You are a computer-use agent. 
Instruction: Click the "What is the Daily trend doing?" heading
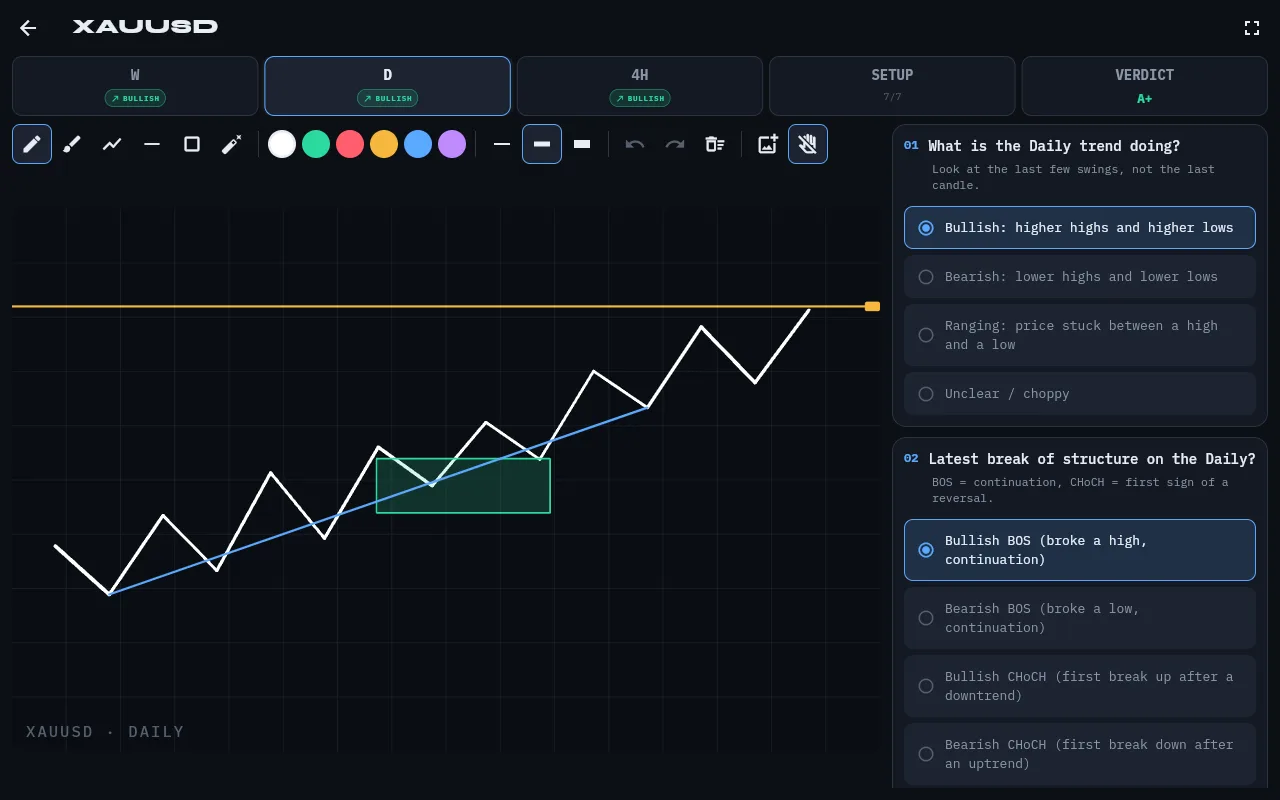(1054, 146)
